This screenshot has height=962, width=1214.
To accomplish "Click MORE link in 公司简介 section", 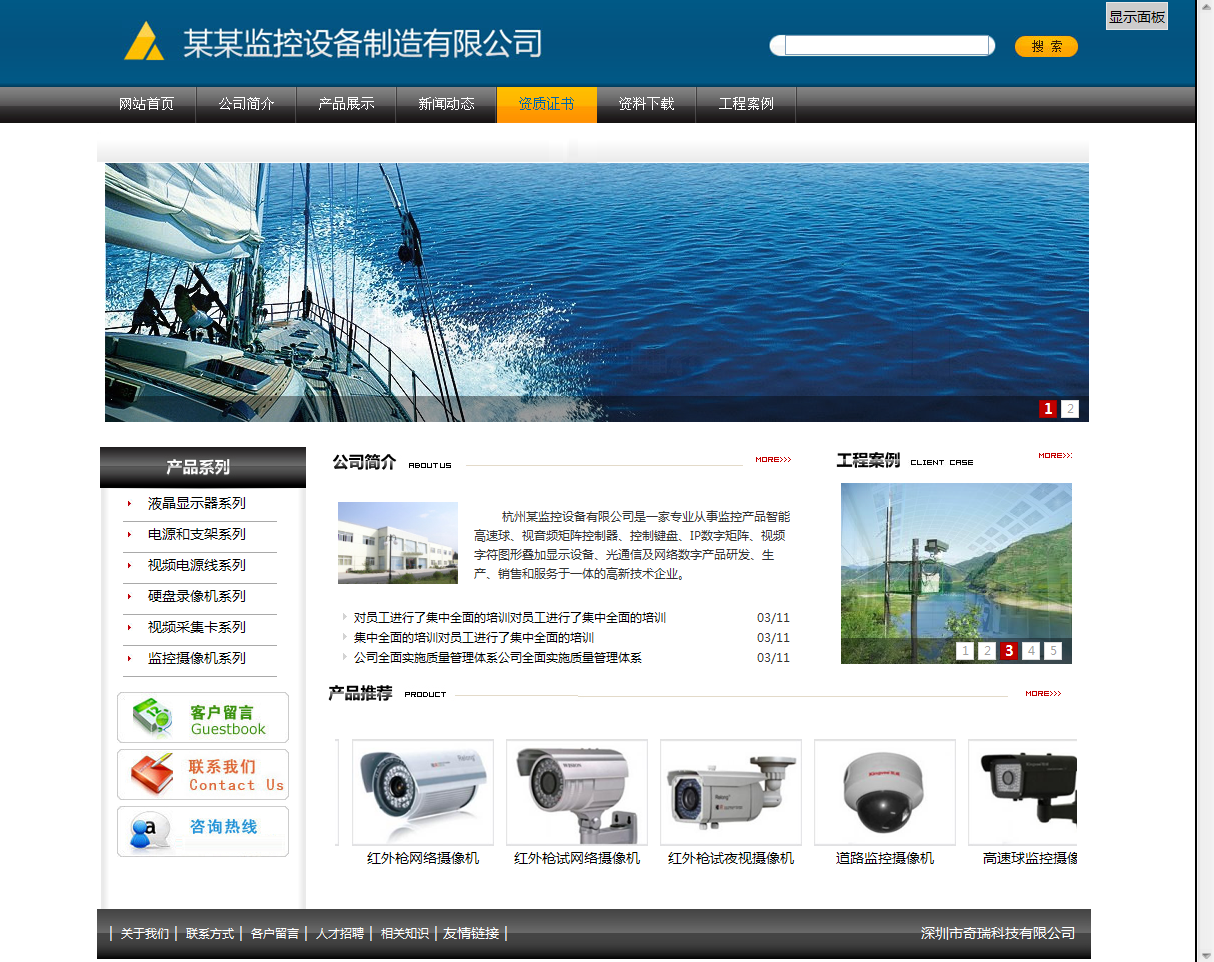I will coord(773,460).
